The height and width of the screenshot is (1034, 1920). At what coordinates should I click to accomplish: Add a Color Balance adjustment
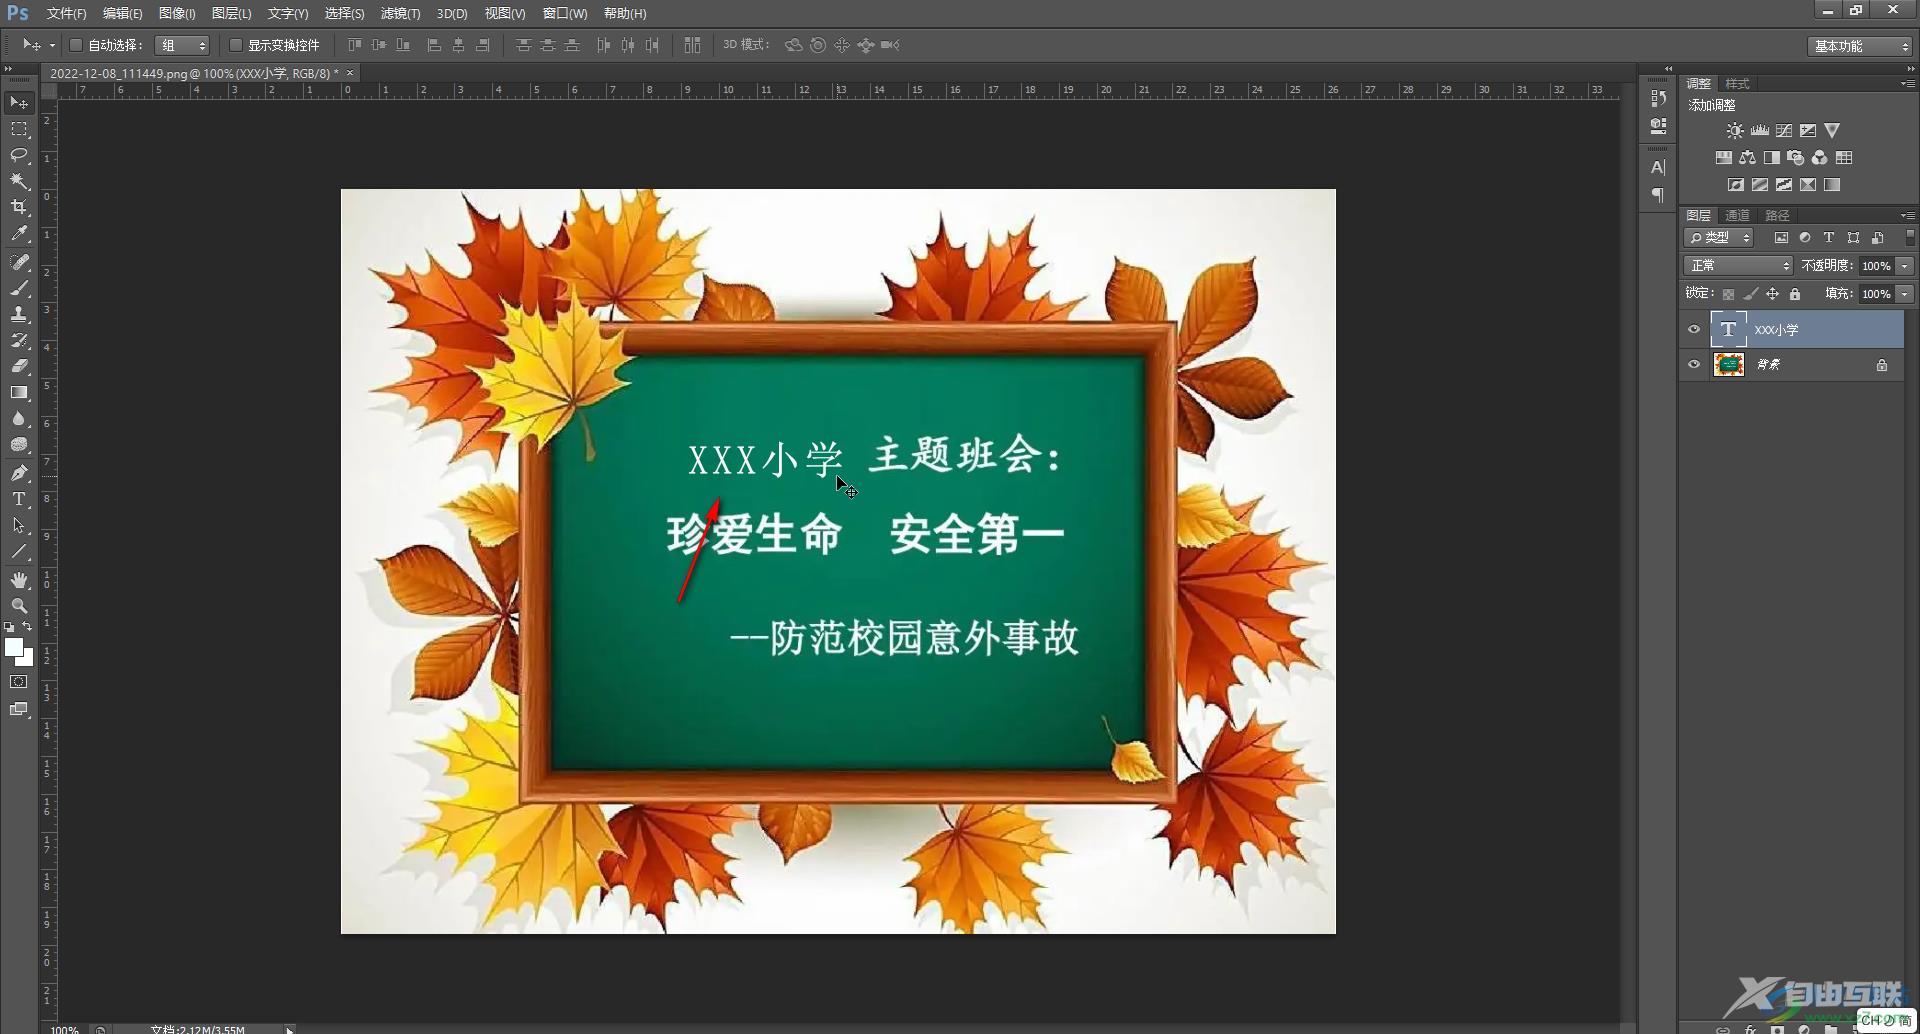1747,158
